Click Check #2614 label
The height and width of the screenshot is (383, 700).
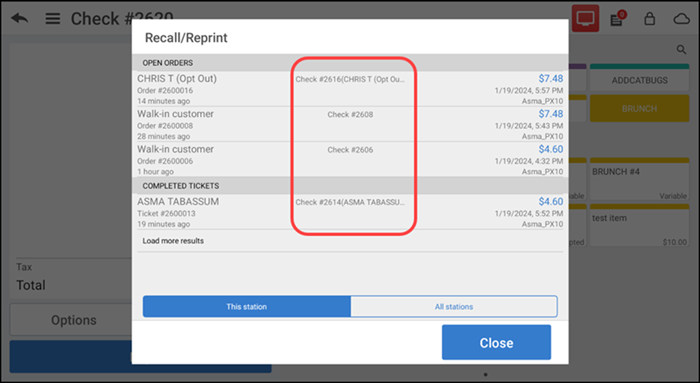[350, 203]
